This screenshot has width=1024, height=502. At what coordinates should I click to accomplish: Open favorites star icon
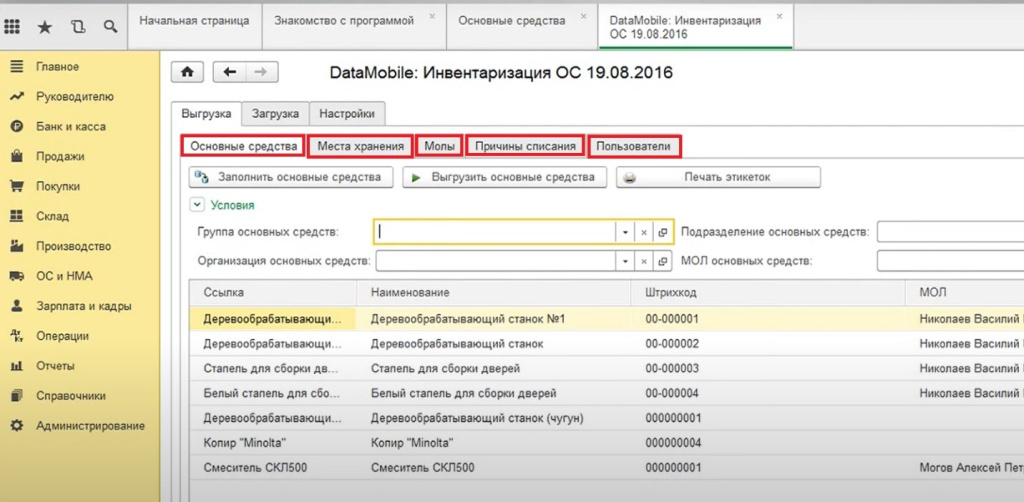44,26
